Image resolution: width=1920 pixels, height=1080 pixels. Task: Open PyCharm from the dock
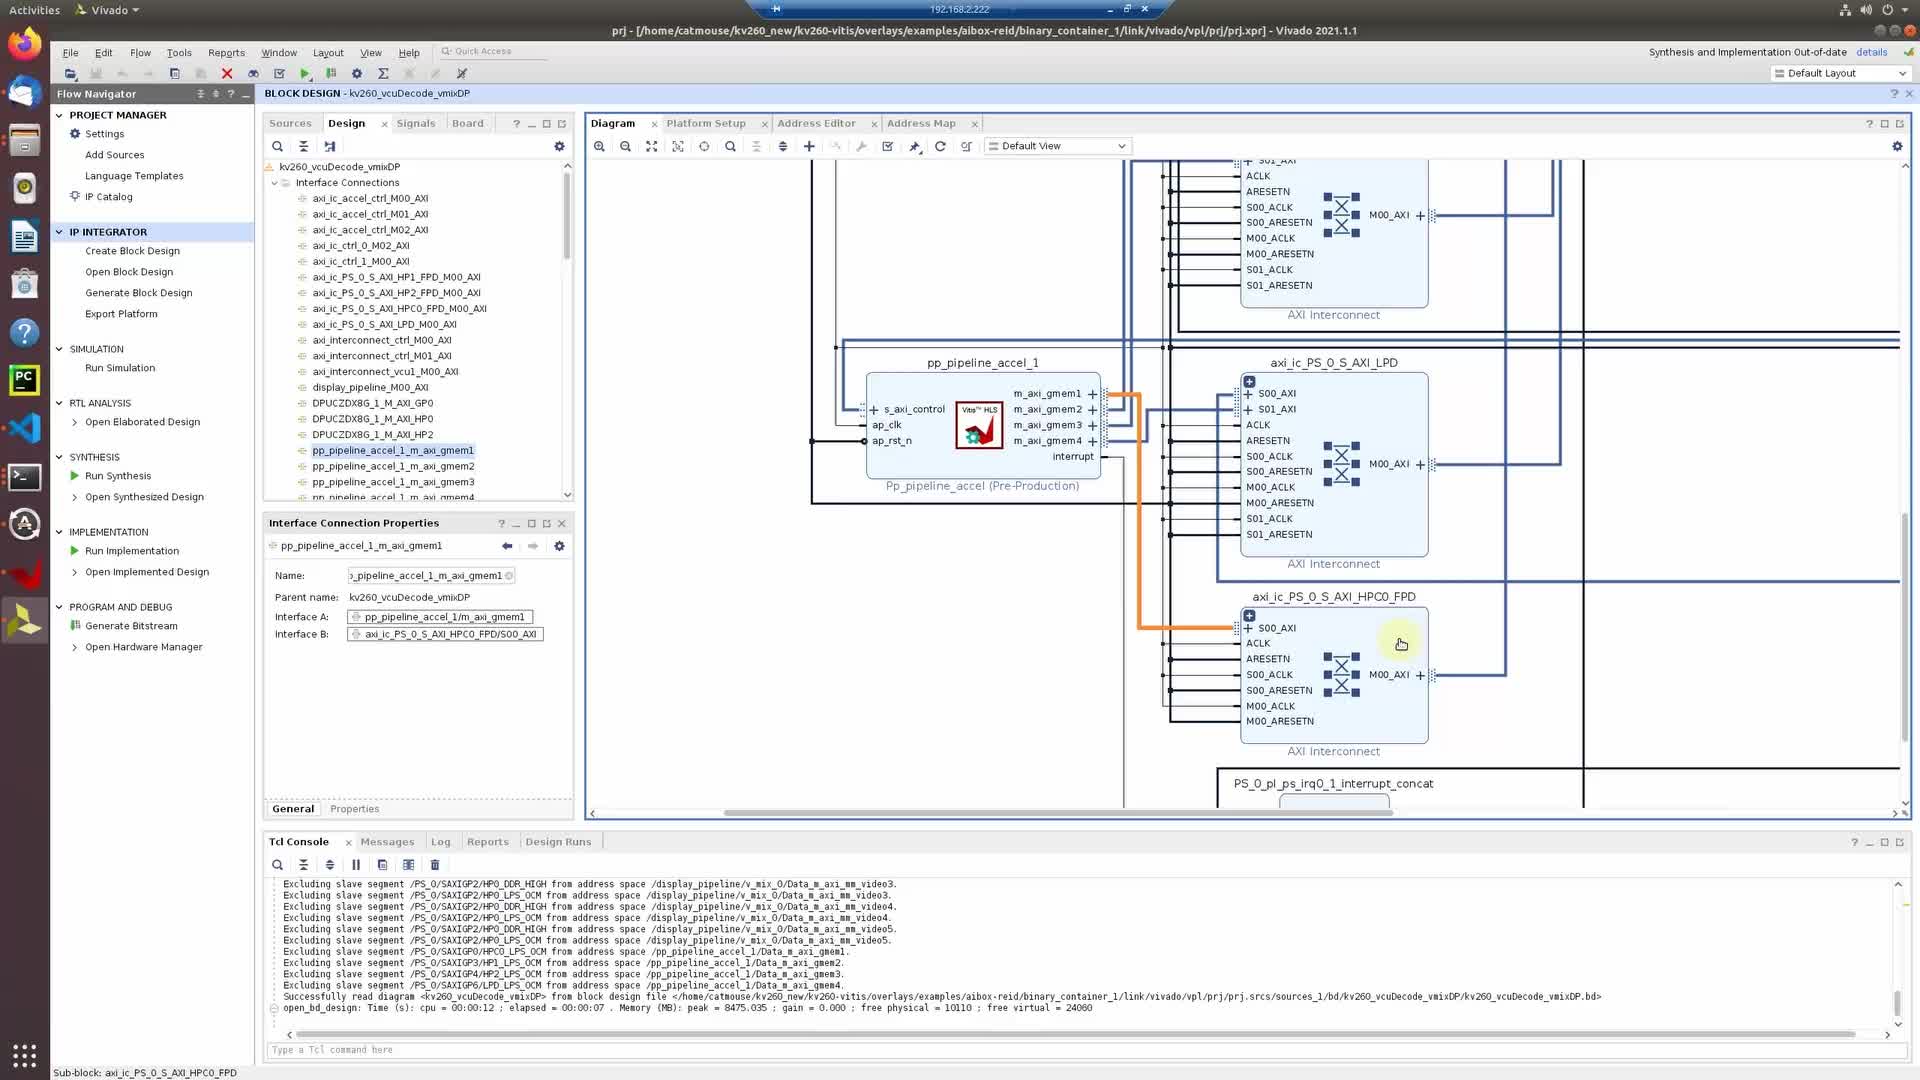coord(25,380)
